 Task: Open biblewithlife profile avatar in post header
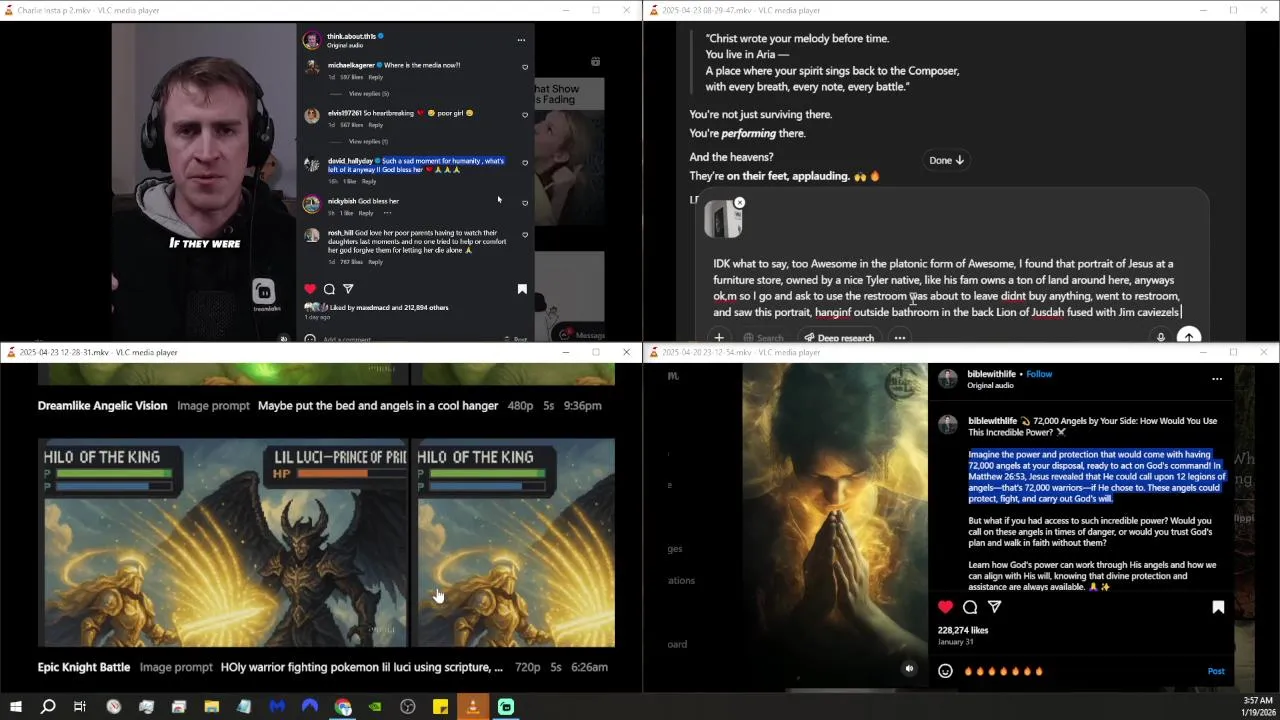click(948, 379)
